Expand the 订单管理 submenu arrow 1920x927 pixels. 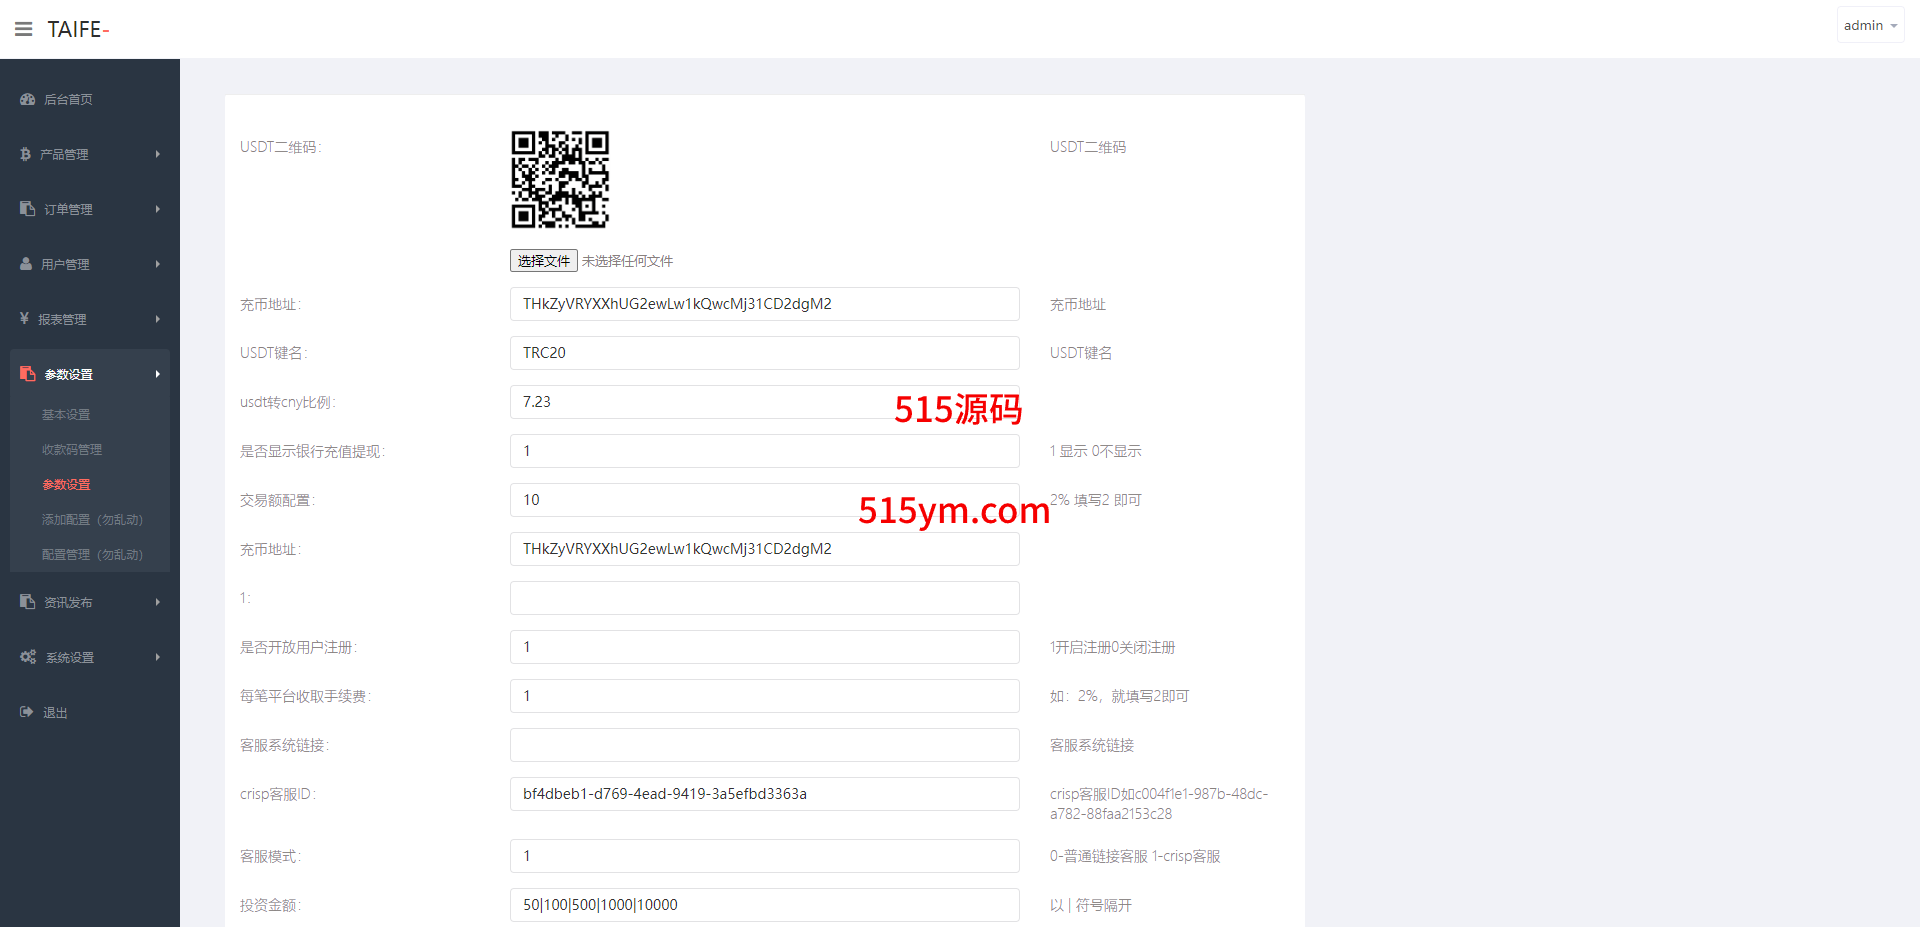click(x=158, y=209)
